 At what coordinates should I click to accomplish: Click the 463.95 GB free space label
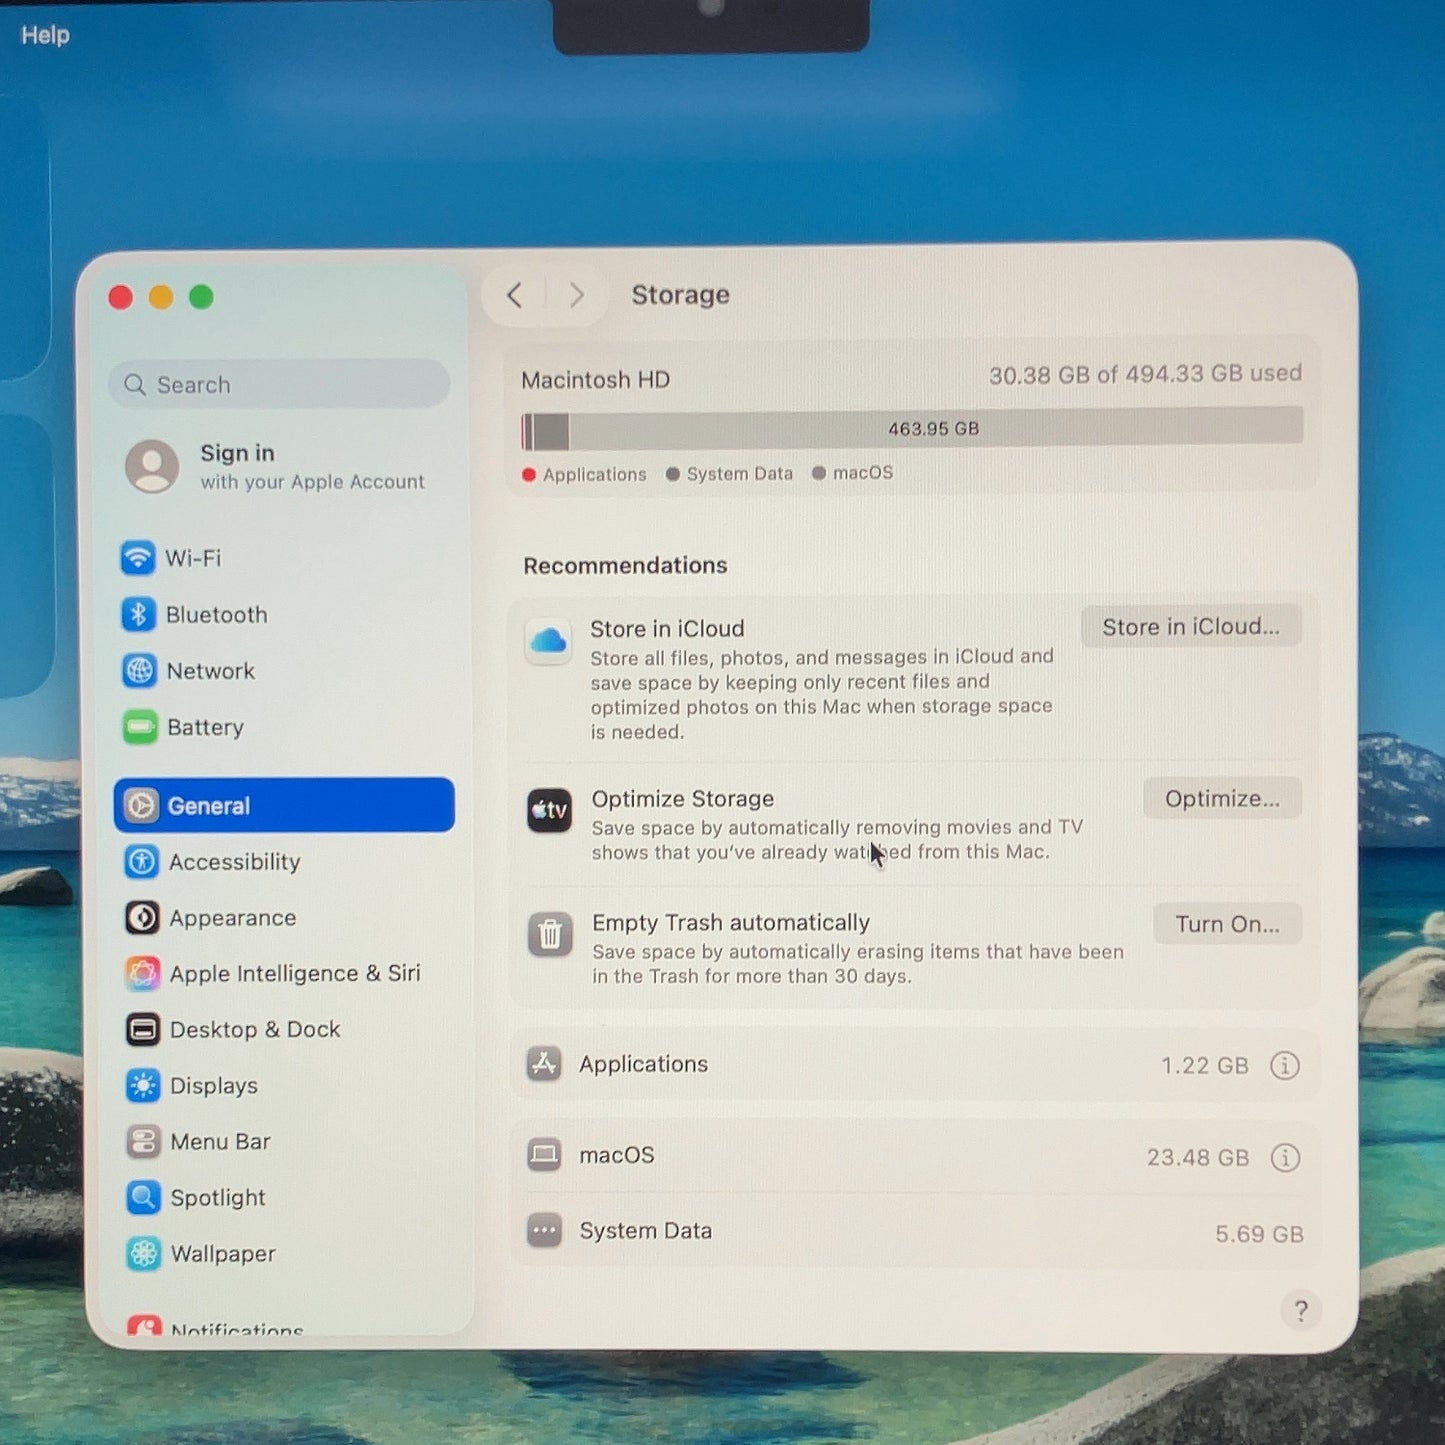(x=934, y=429)
